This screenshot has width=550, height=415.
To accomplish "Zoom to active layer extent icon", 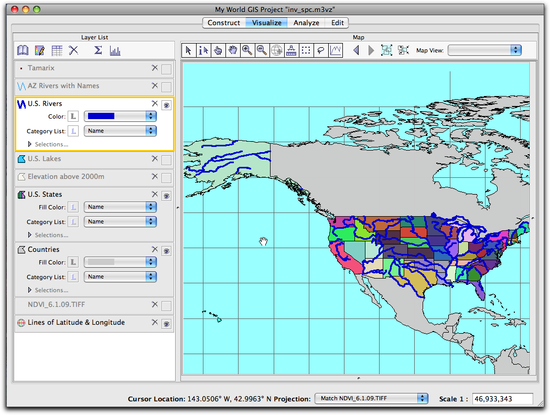I will (x=403, y=50).
